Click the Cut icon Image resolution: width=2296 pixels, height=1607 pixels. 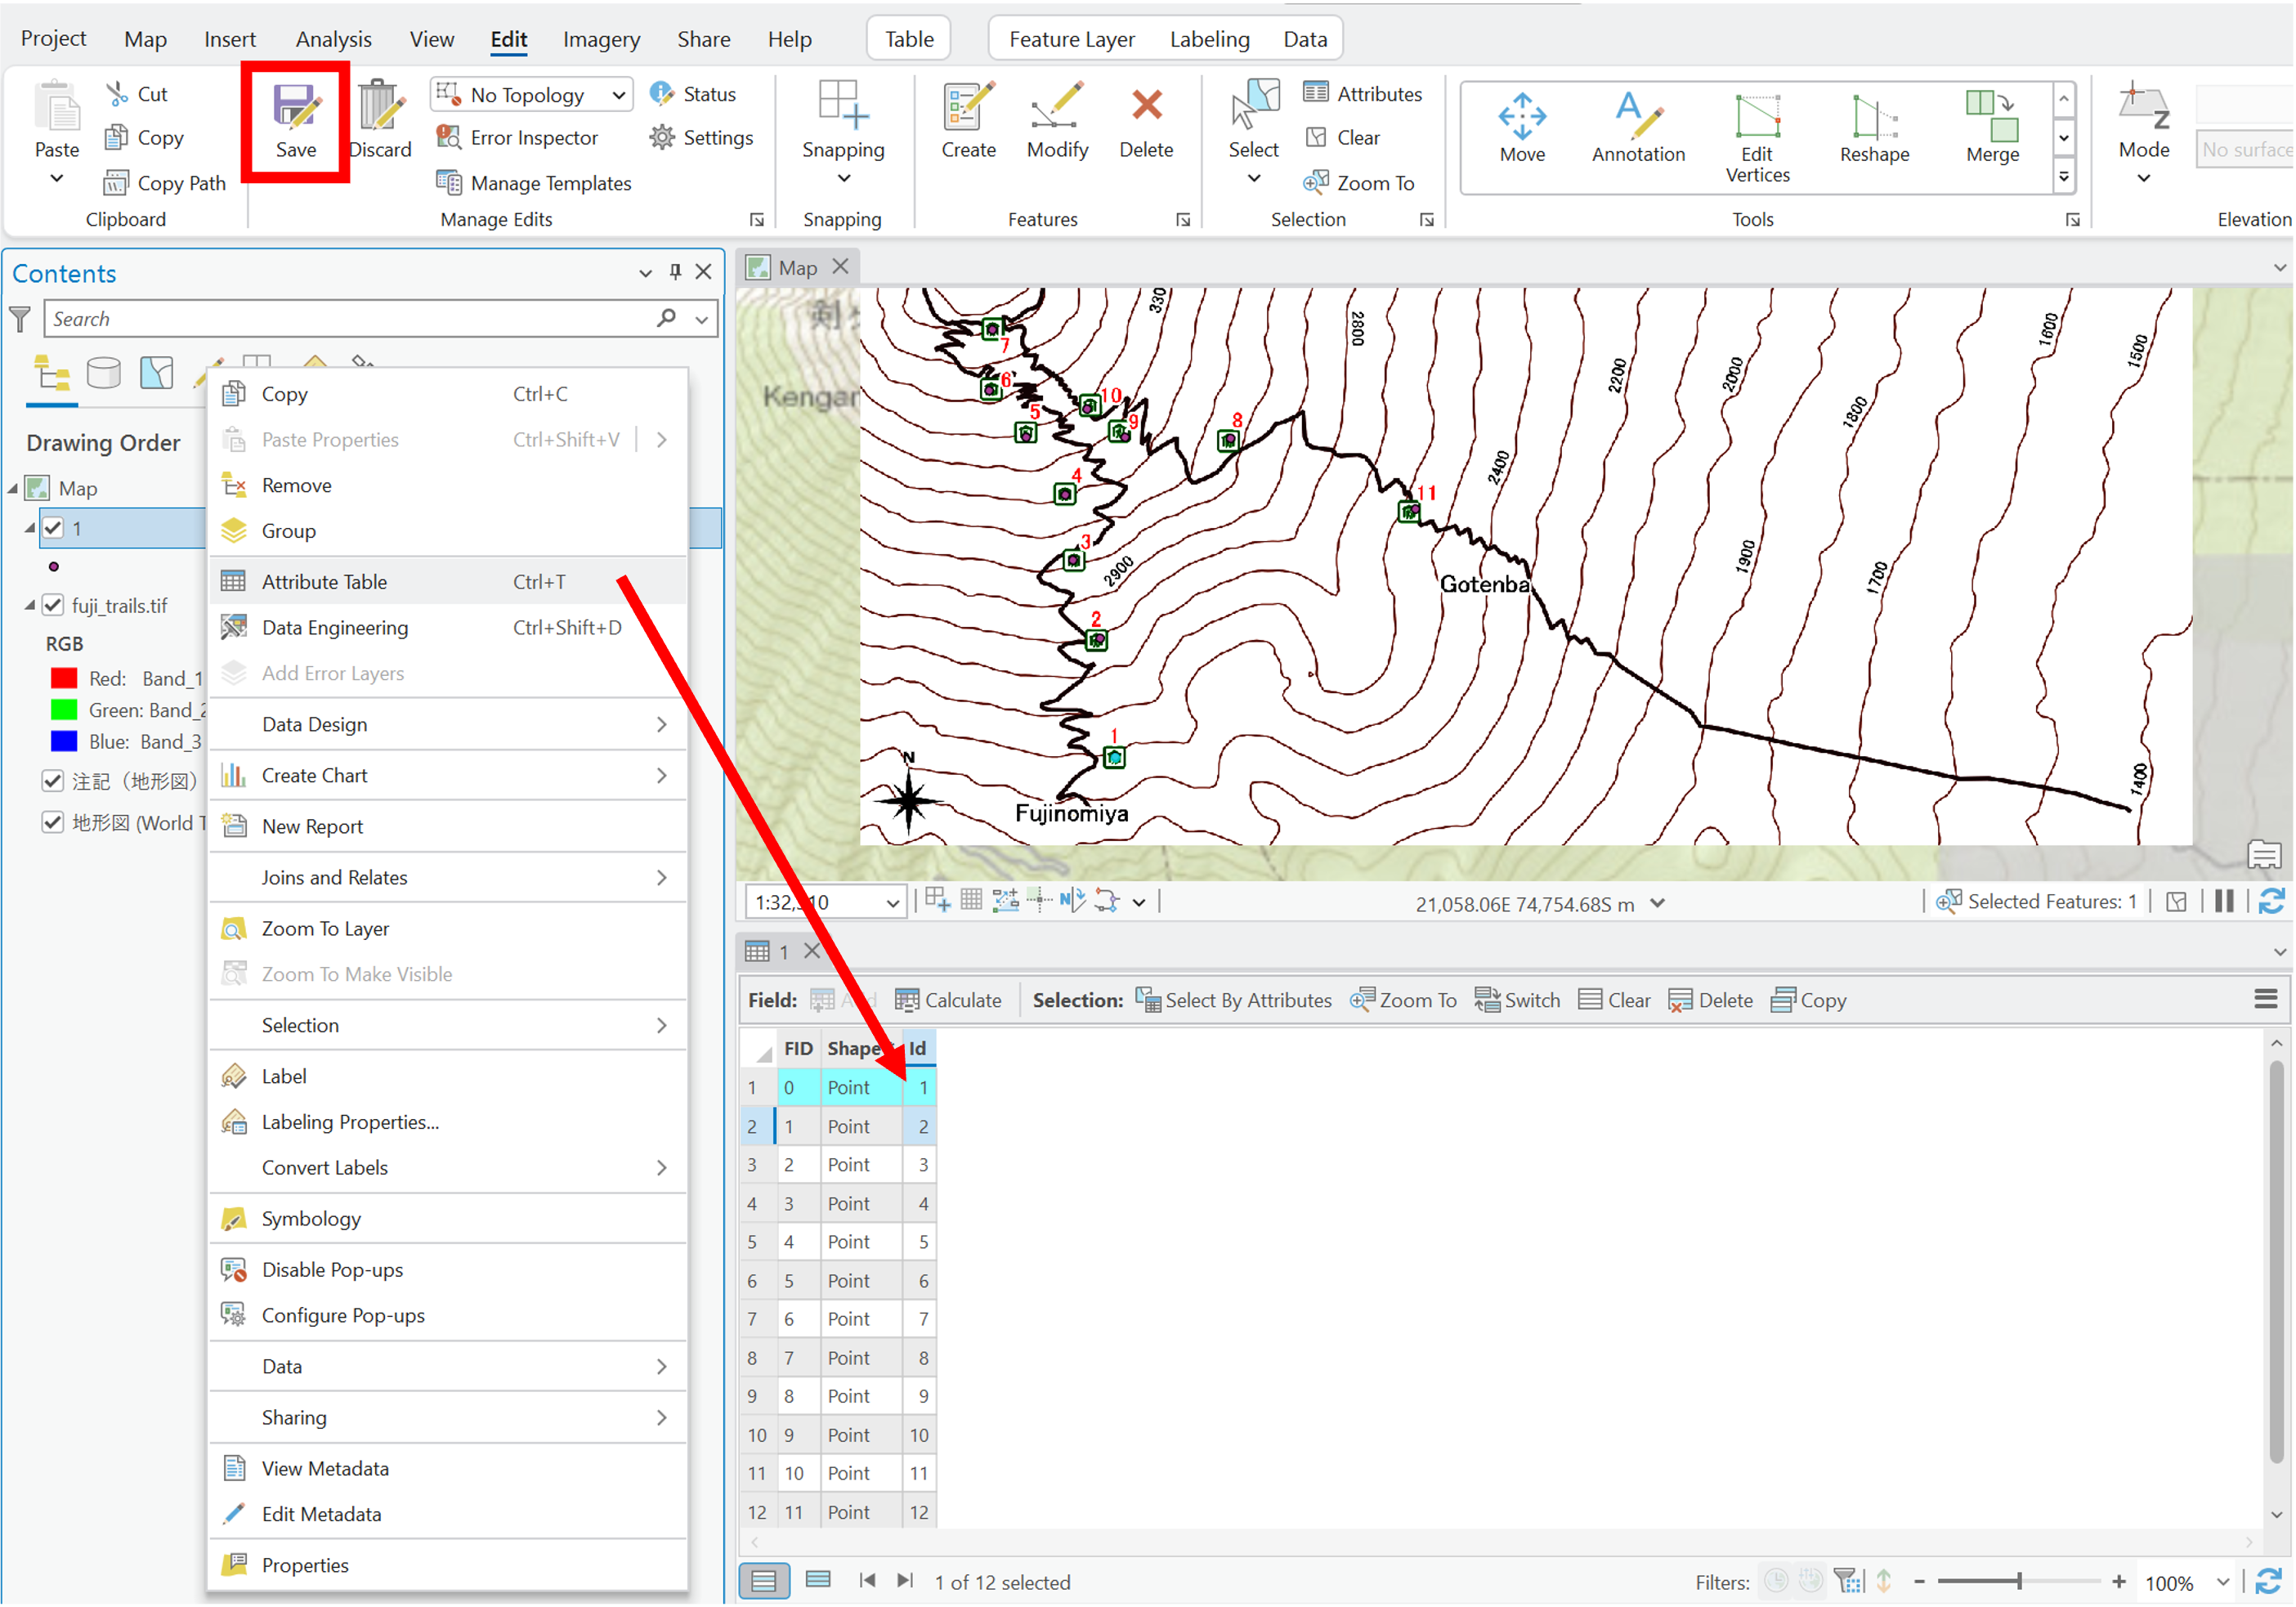(x=118, y=94)
